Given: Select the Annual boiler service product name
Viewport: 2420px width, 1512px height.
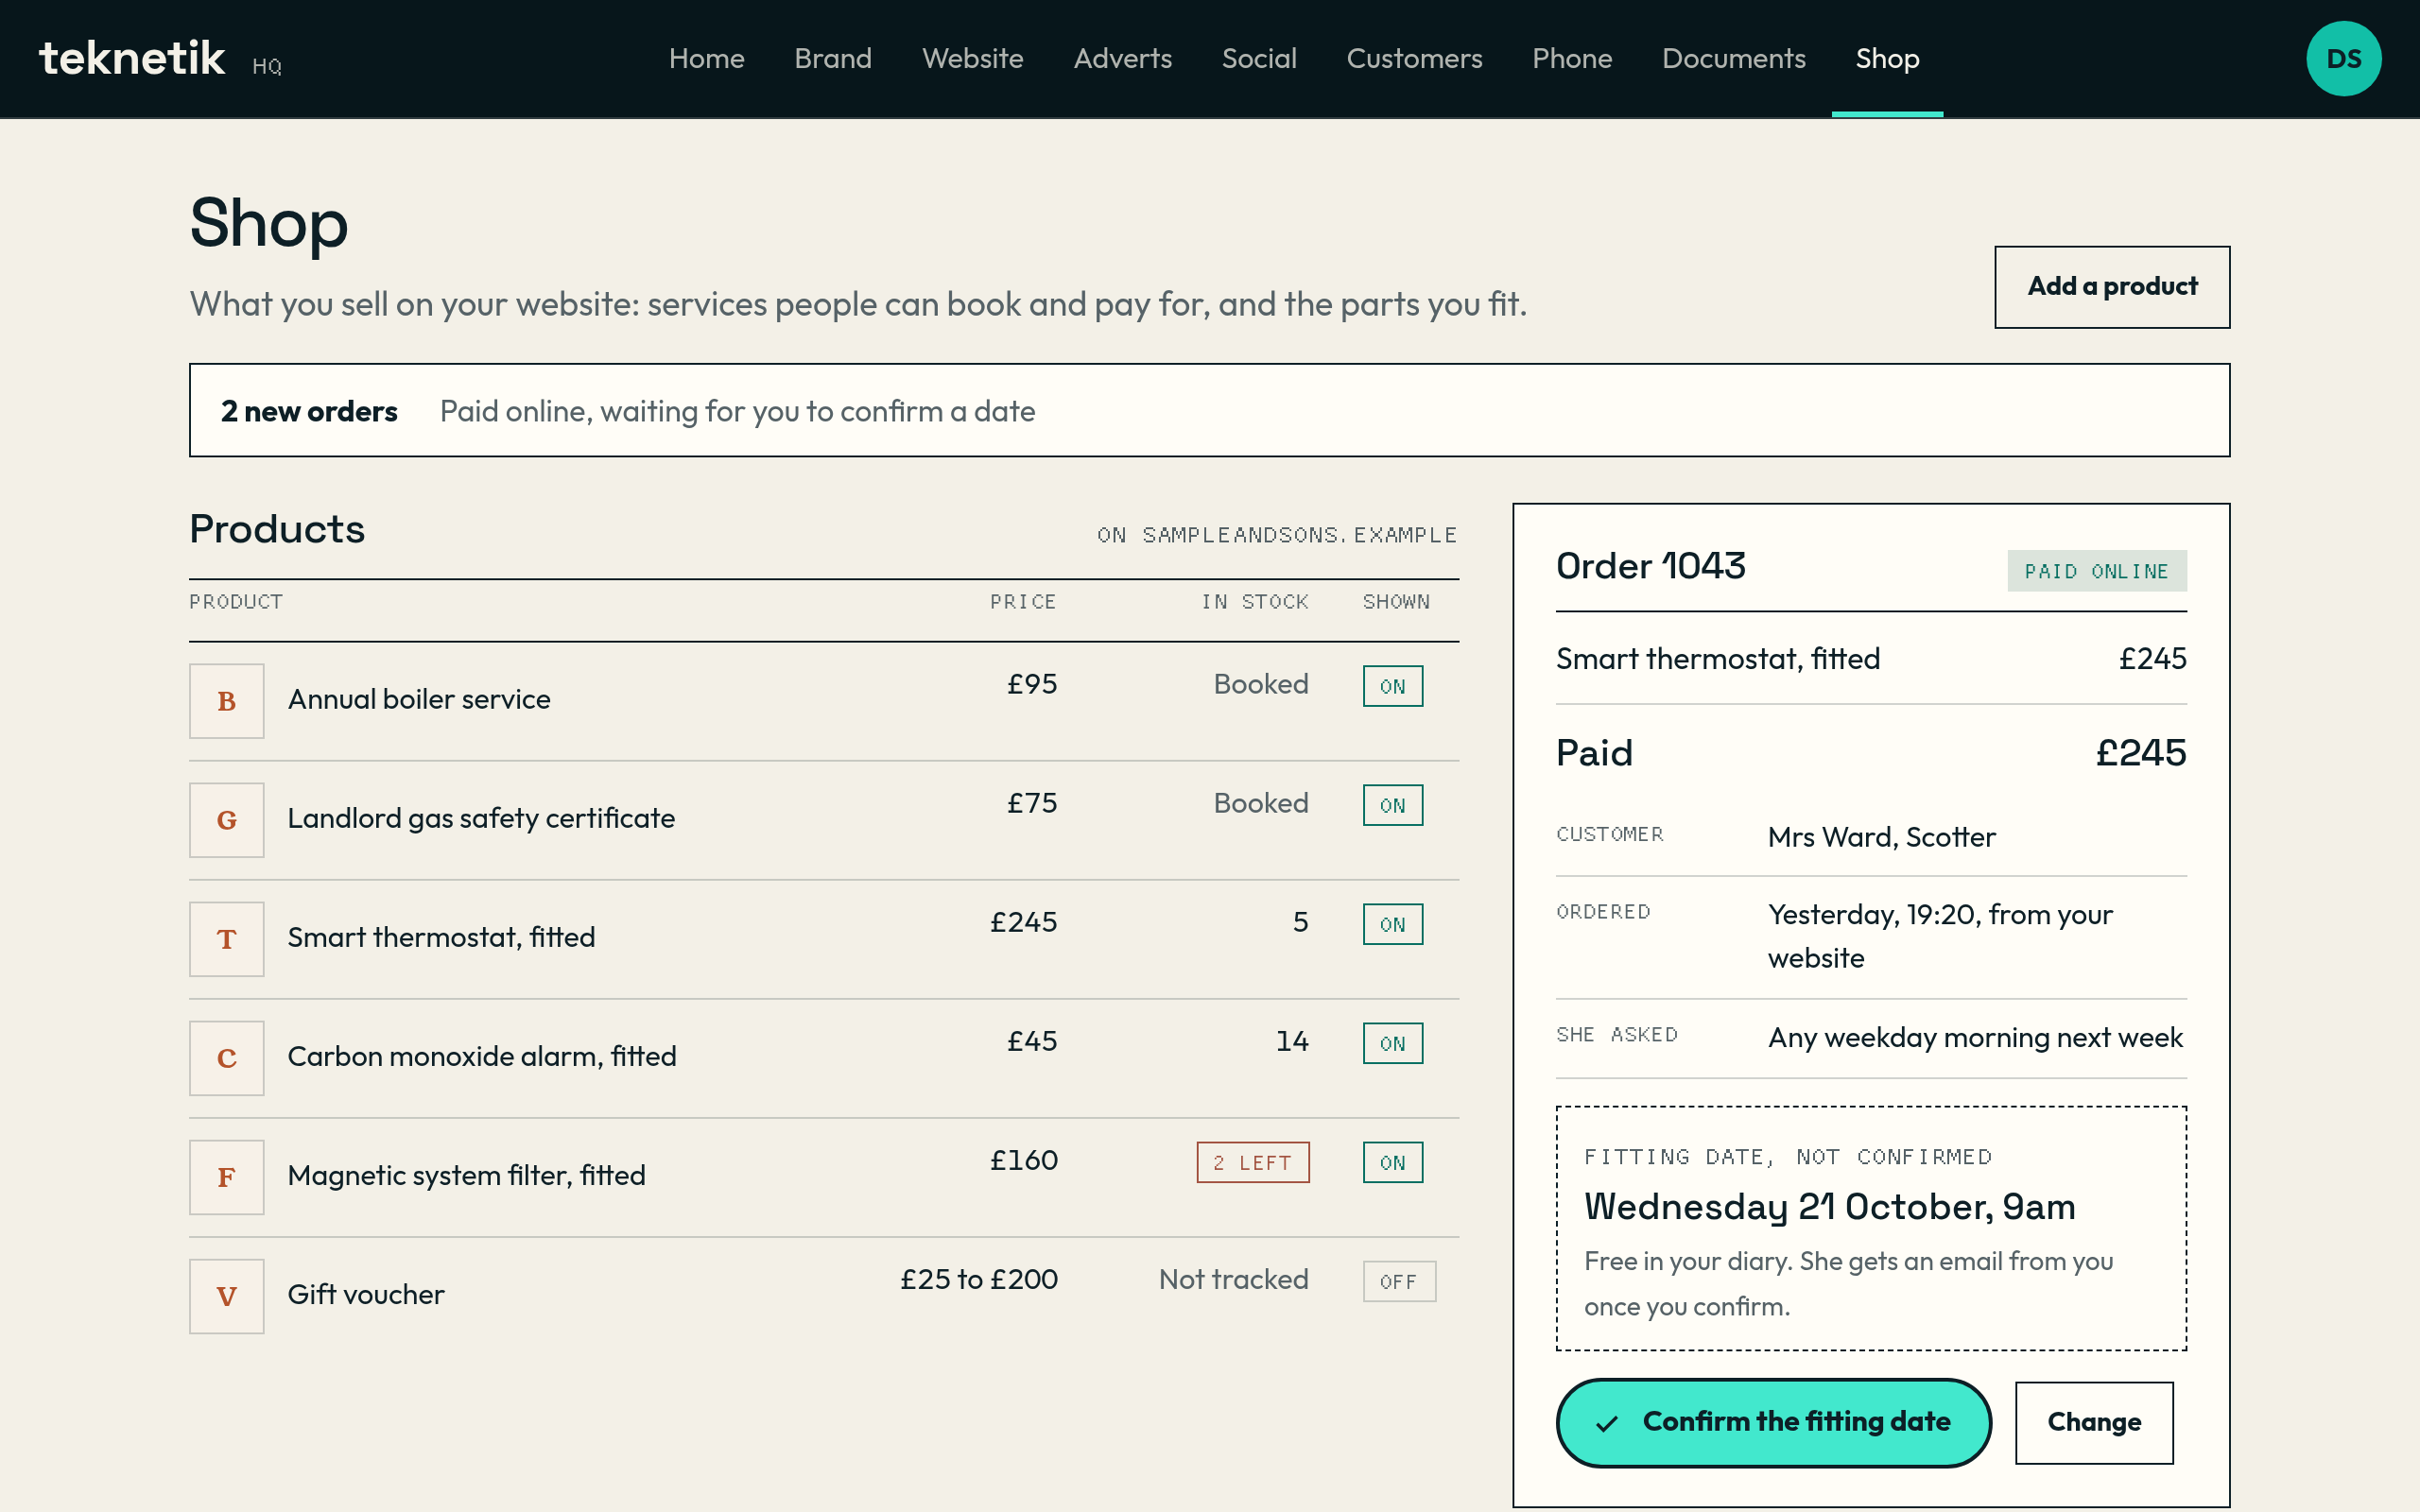Looking at the screenshot, I should 419,699.
